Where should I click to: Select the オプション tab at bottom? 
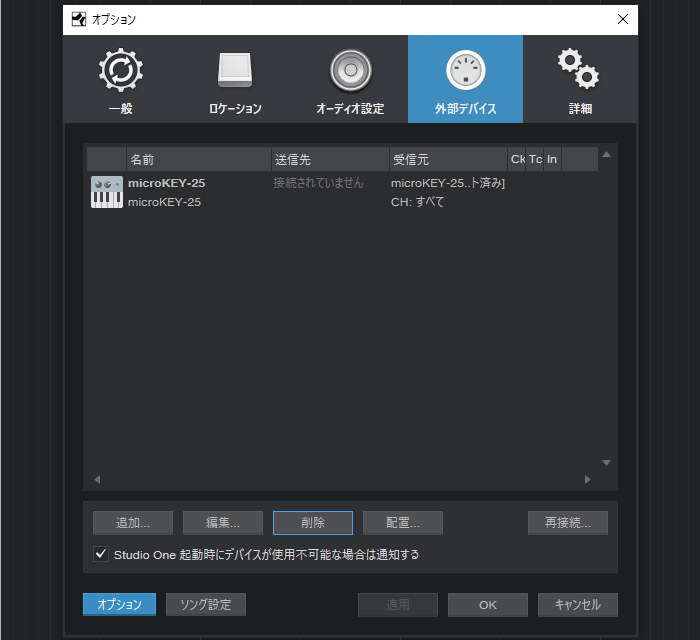coord(119,604)
